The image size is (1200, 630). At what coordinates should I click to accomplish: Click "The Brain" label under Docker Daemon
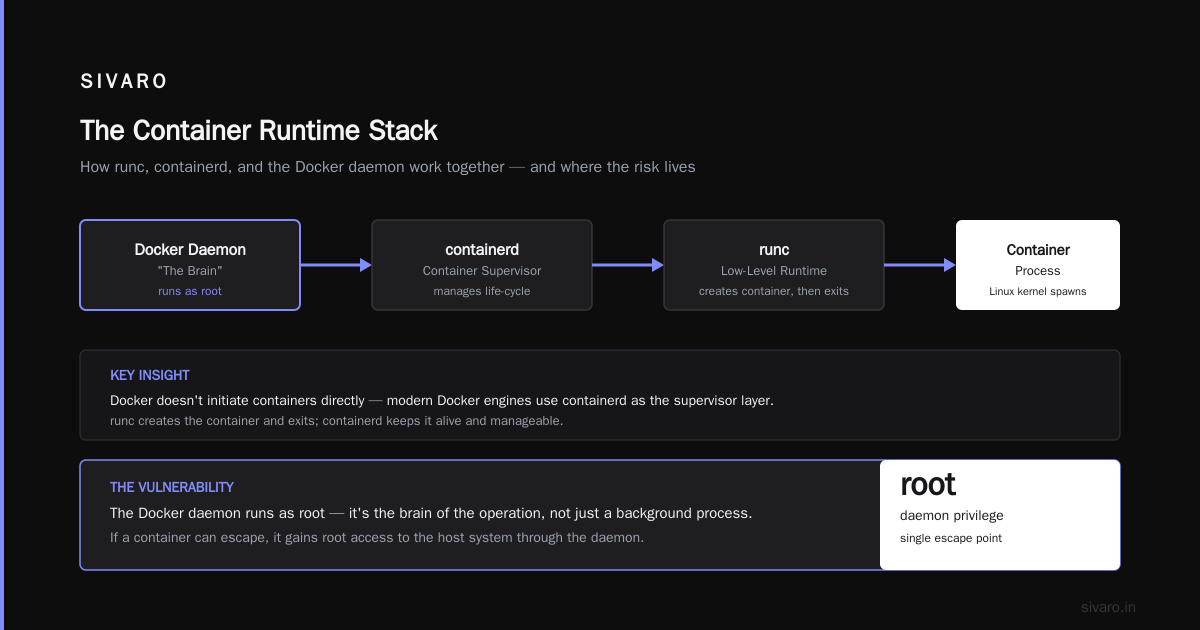pyautogui.click(x=190, y=271)
